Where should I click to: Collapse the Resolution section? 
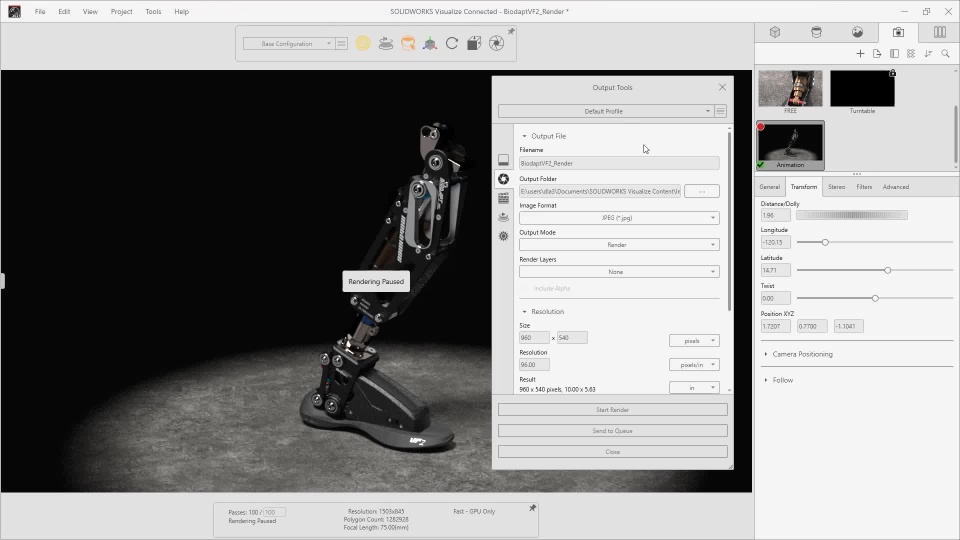(x=524, y=312)
